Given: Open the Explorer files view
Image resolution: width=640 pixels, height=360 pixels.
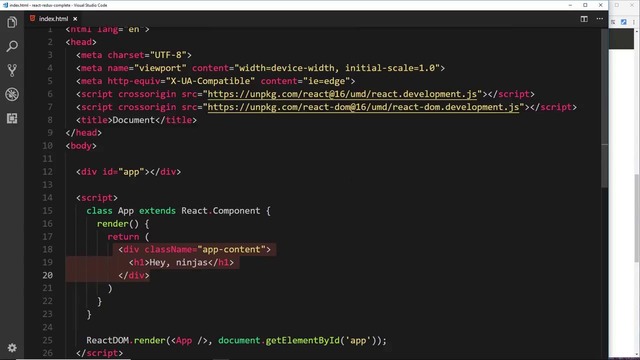Looking at the screenshot, I should click(12, 22).
